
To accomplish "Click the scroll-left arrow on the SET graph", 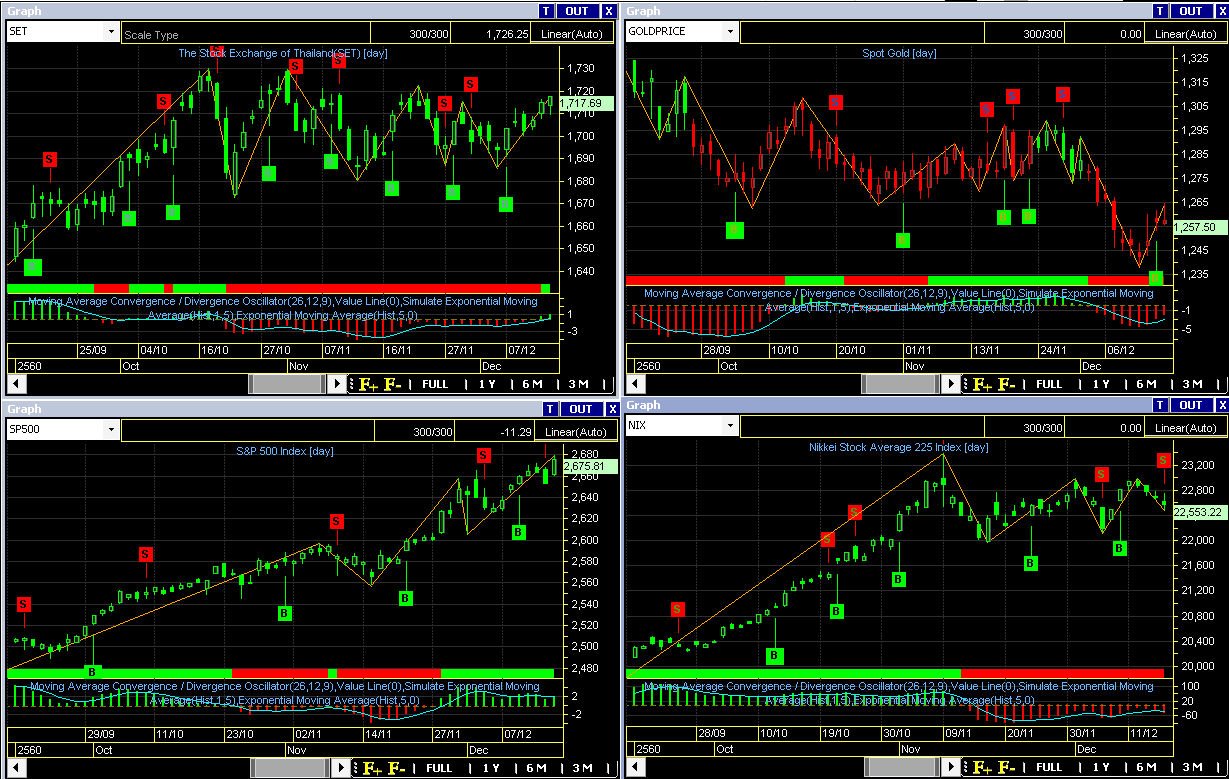I will [16, 384].
